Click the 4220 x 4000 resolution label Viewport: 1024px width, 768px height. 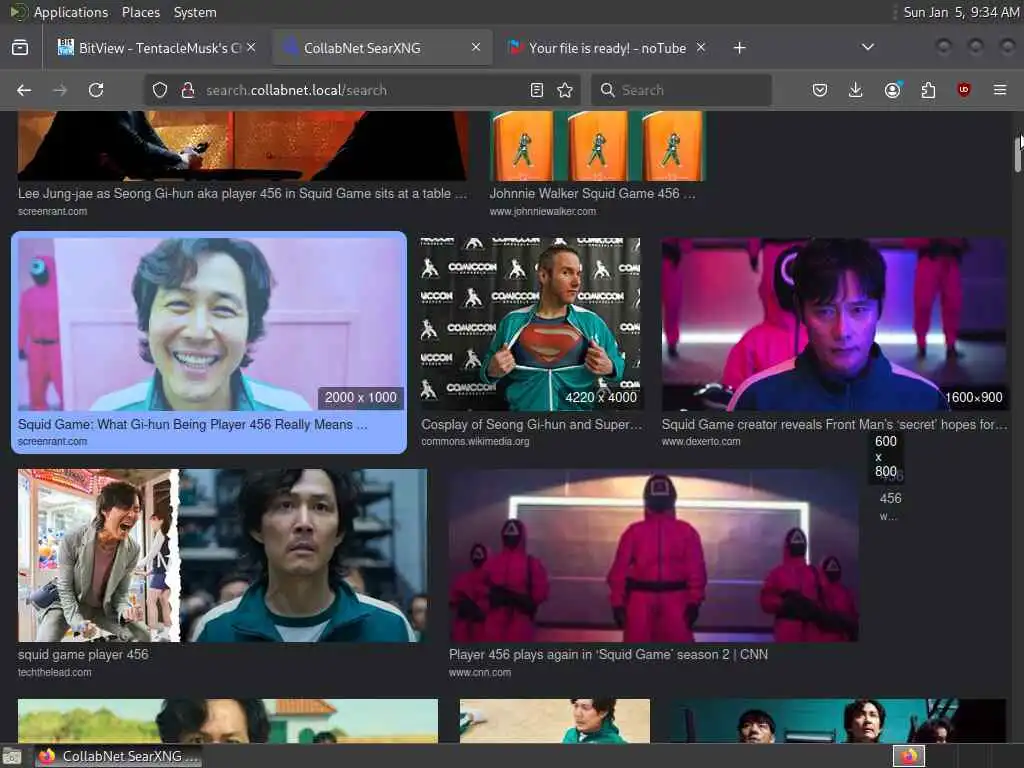601,397
